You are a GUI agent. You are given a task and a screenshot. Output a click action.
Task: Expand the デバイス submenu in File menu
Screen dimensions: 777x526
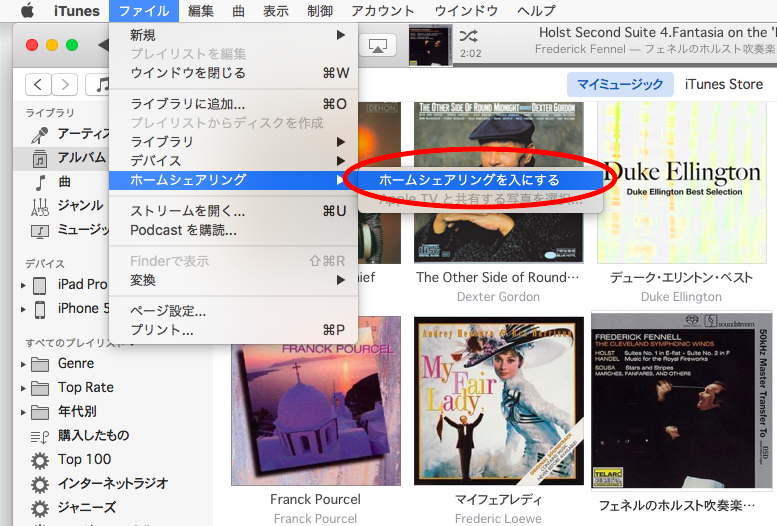[233, 161]
